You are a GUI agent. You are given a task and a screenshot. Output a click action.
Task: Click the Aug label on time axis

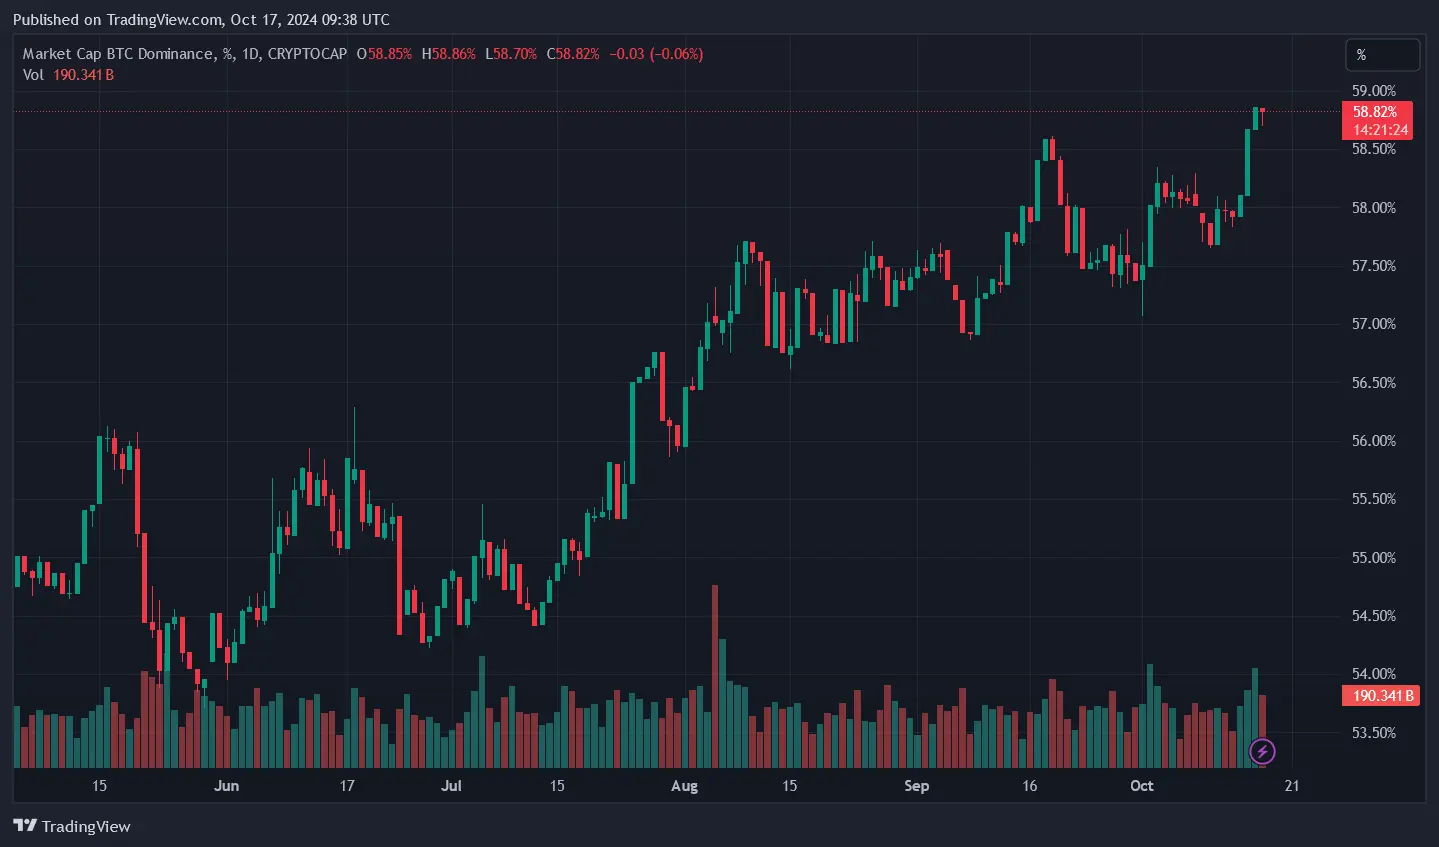[x=684, y=786]
